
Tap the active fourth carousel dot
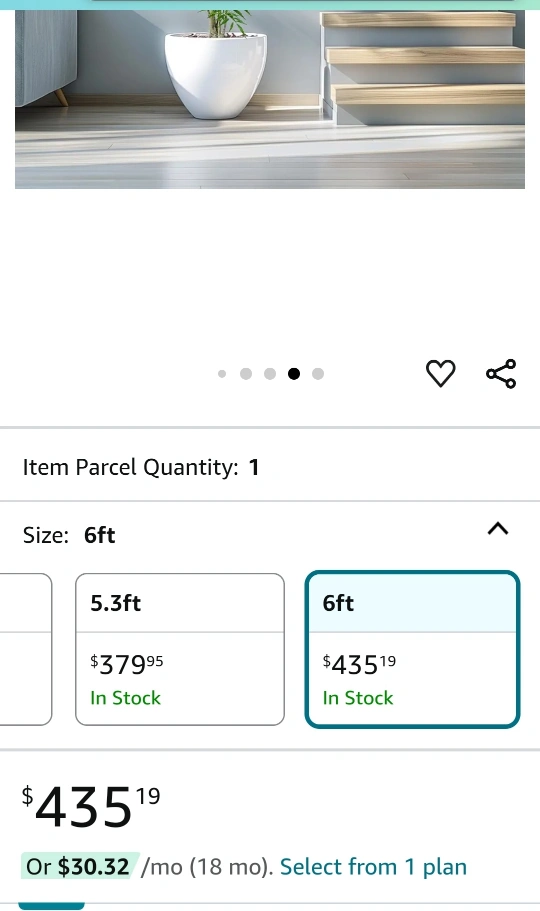click(294, 374)
